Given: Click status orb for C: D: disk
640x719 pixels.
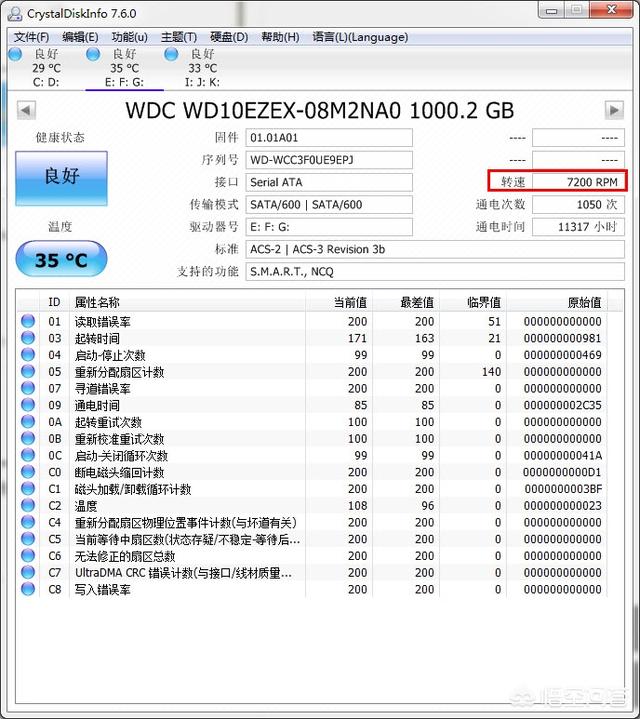Looking at the screenshot, I should (x=15, y=54).
